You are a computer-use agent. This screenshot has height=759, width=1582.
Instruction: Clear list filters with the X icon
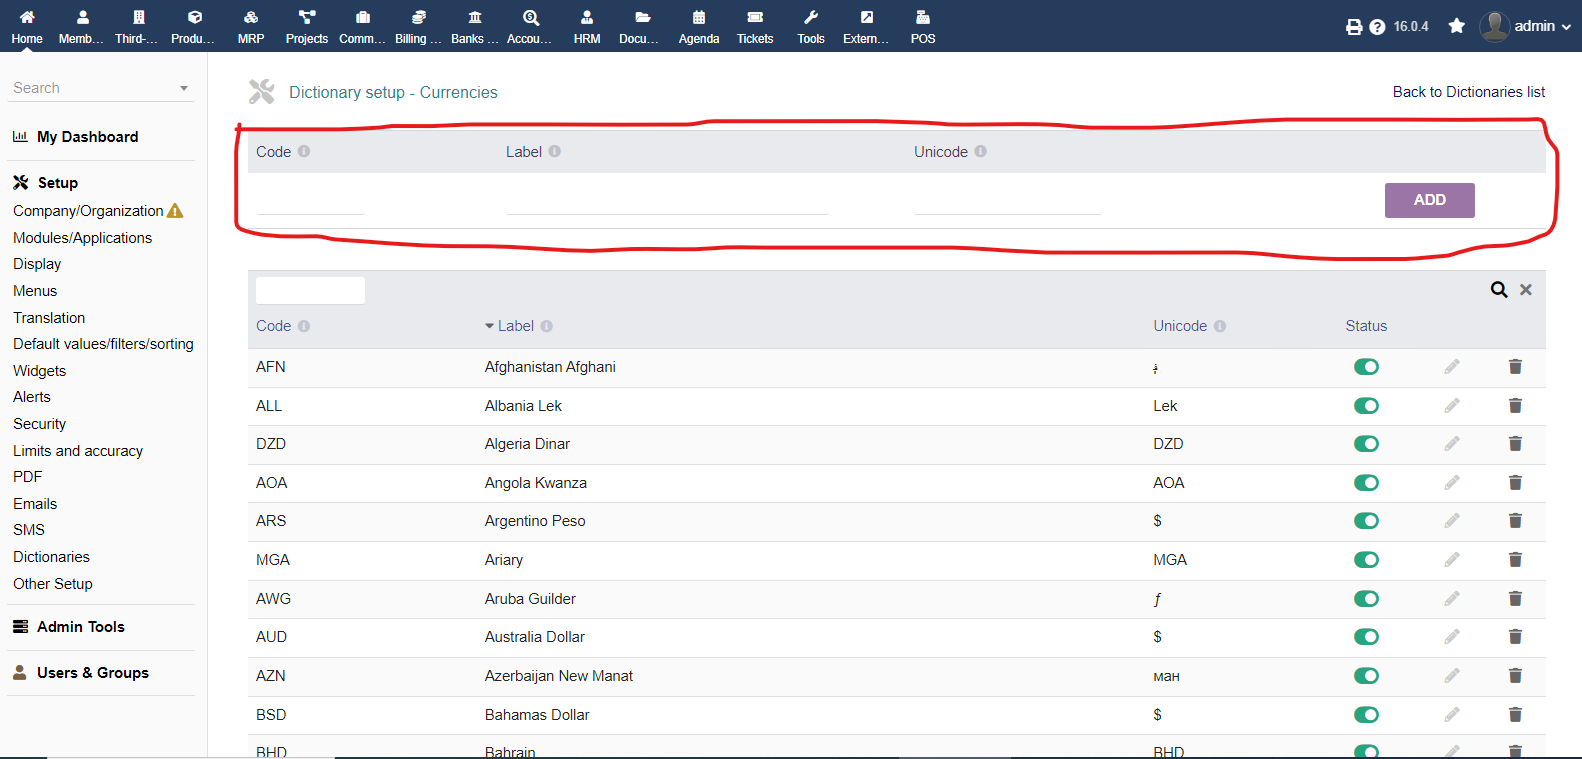tap(1526, 290)
